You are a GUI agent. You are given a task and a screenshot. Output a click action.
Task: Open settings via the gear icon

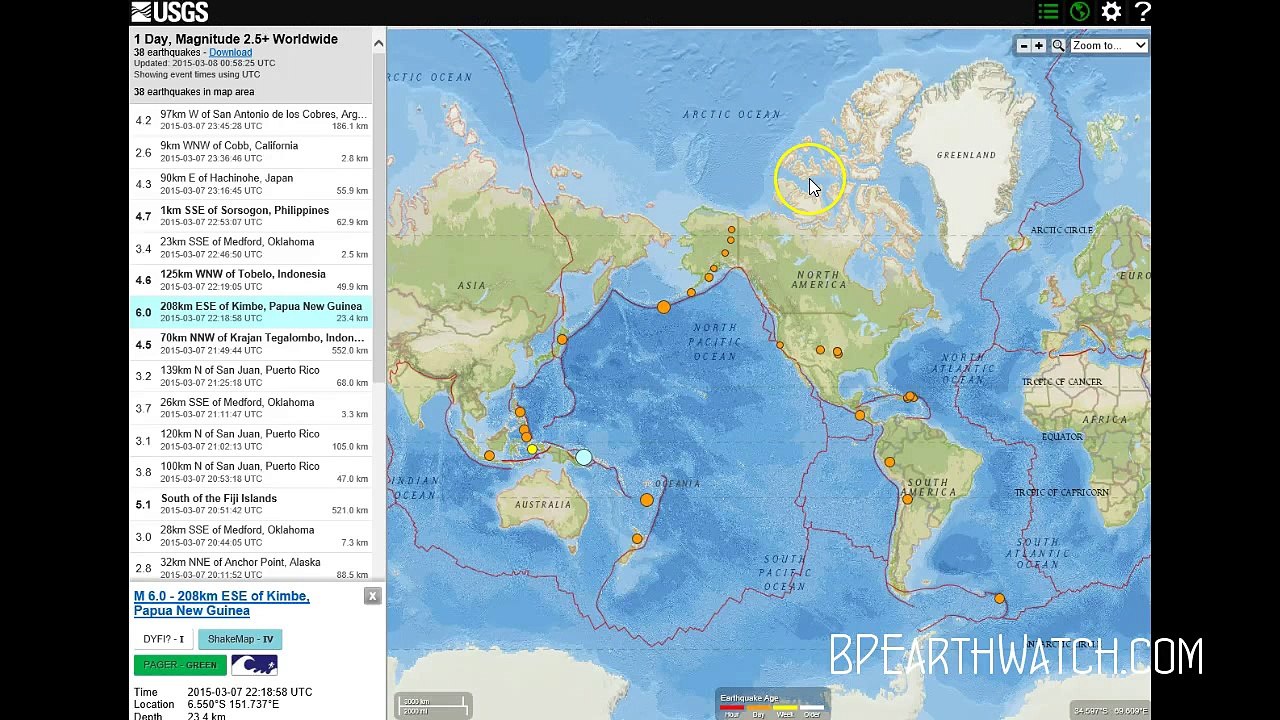click(1111, 12)
